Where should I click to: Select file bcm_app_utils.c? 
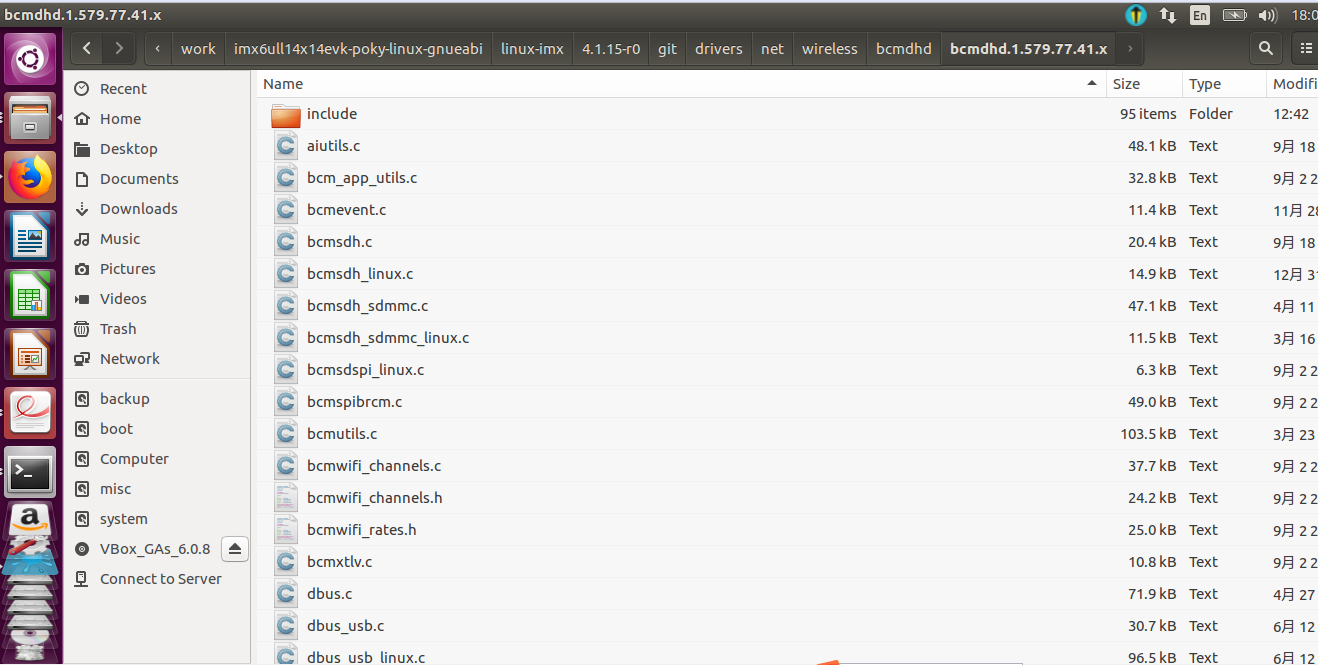[362, 178]
